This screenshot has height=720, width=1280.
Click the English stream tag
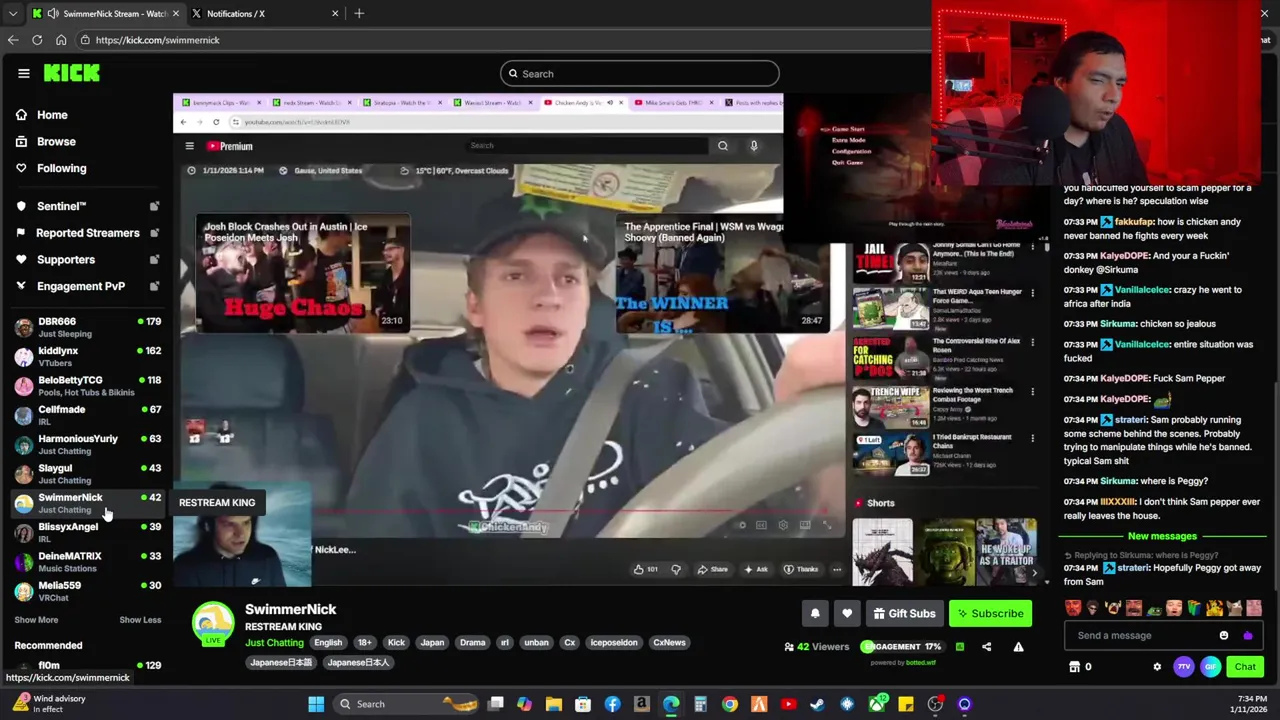[x=328, y=643]
